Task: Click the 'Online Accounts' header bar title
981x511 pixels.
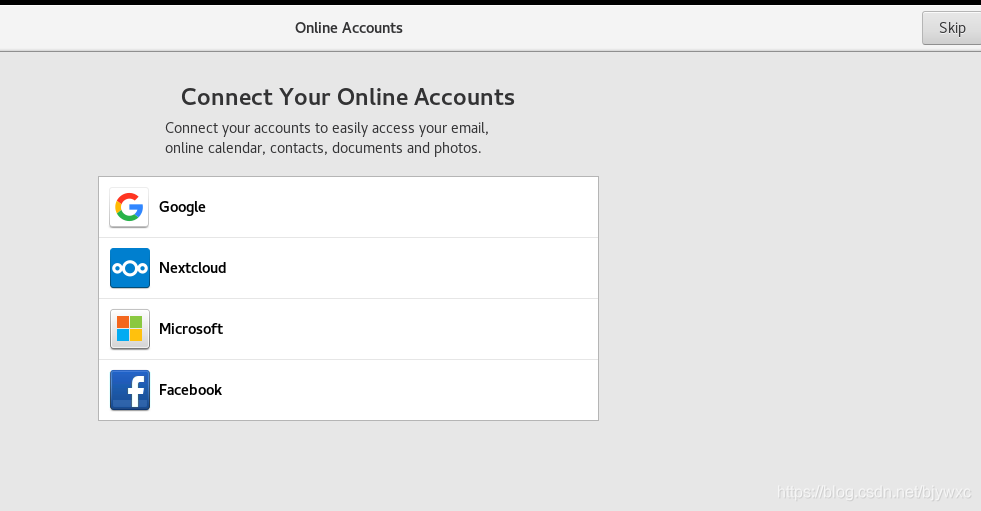Action: 349,28
